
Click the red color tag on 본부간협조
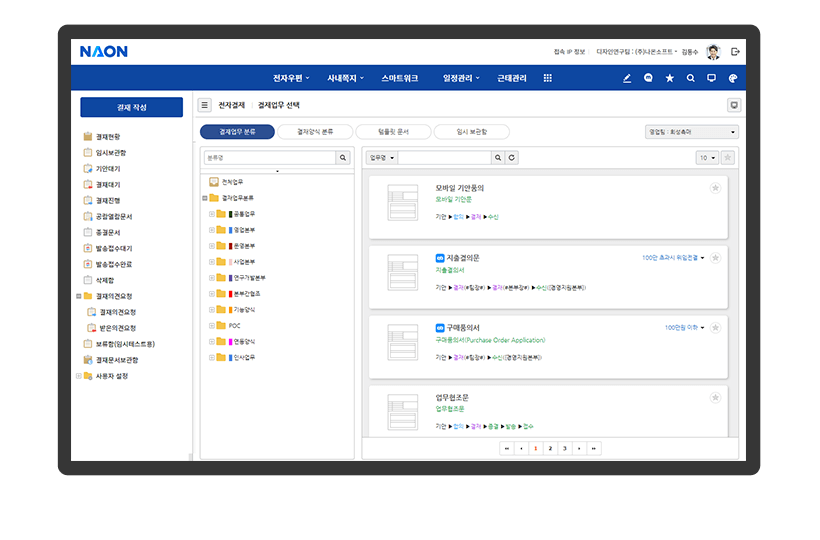[x=231, y=294]
